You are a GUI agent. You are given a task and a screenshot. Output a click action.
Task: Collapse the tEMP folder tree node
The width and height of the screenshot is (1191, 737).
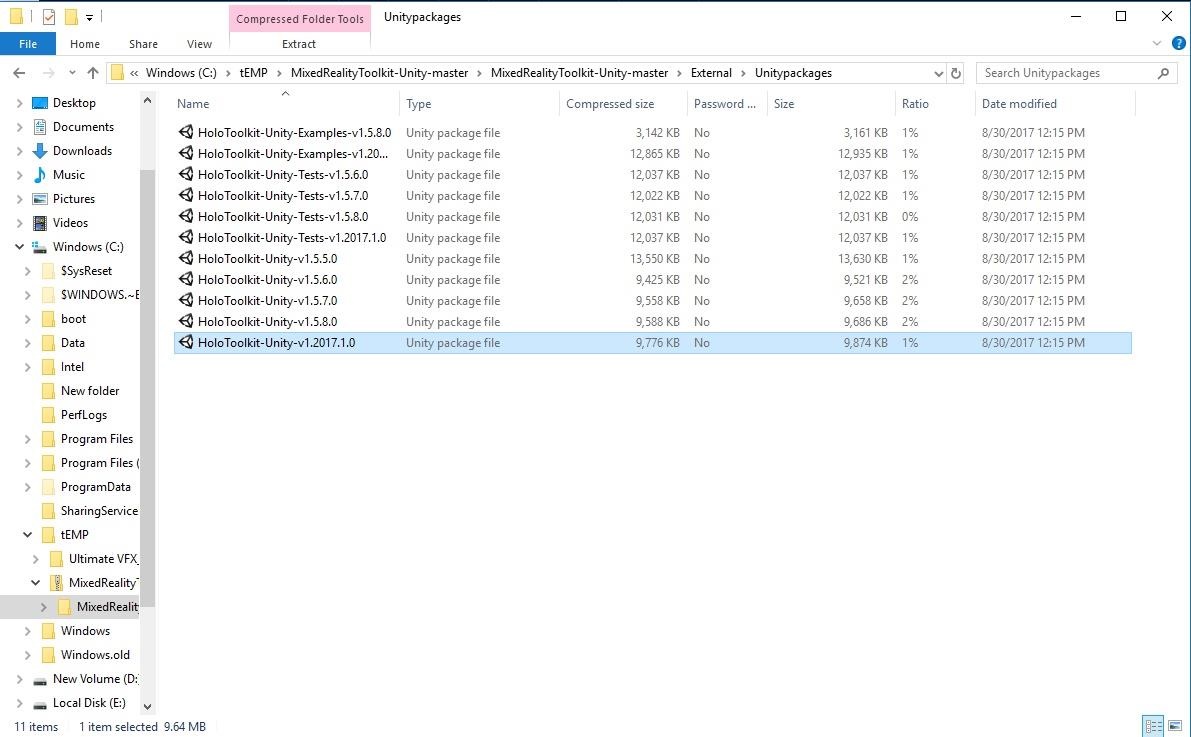[x=27, y=535]
